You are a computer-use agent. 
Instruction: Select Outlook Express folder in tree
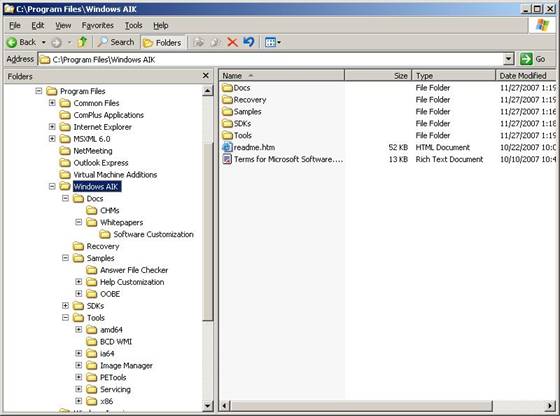pos(101,163)
